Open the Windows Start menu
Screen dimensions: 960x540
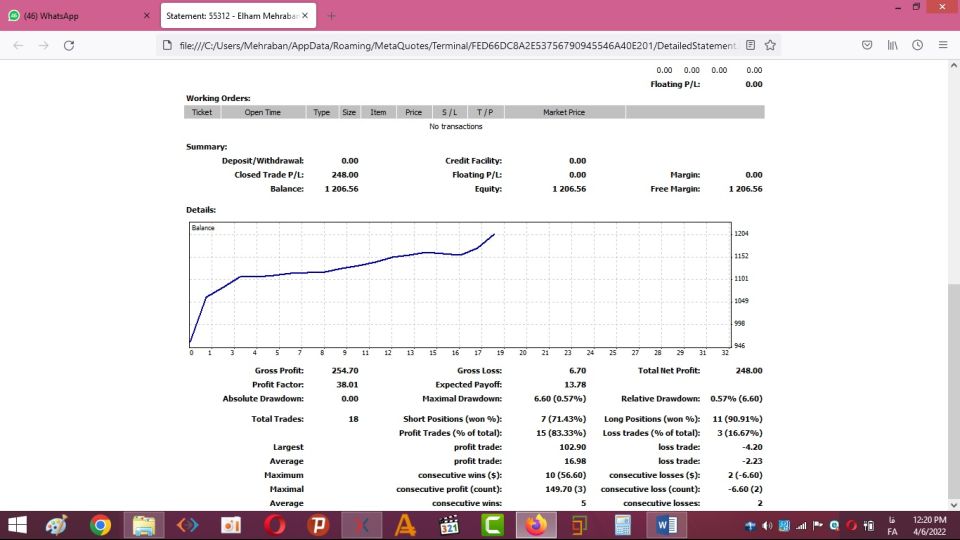point(18,524)
